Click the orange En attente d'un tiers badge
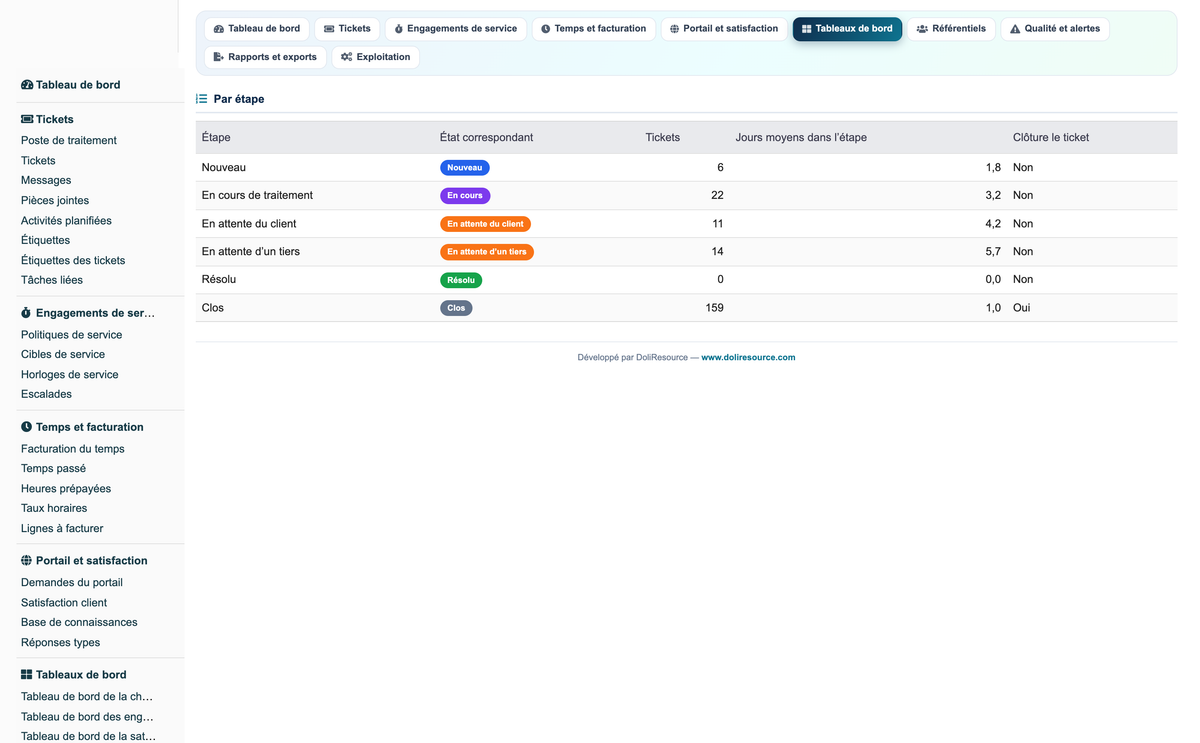 click(x=487, y=252)
